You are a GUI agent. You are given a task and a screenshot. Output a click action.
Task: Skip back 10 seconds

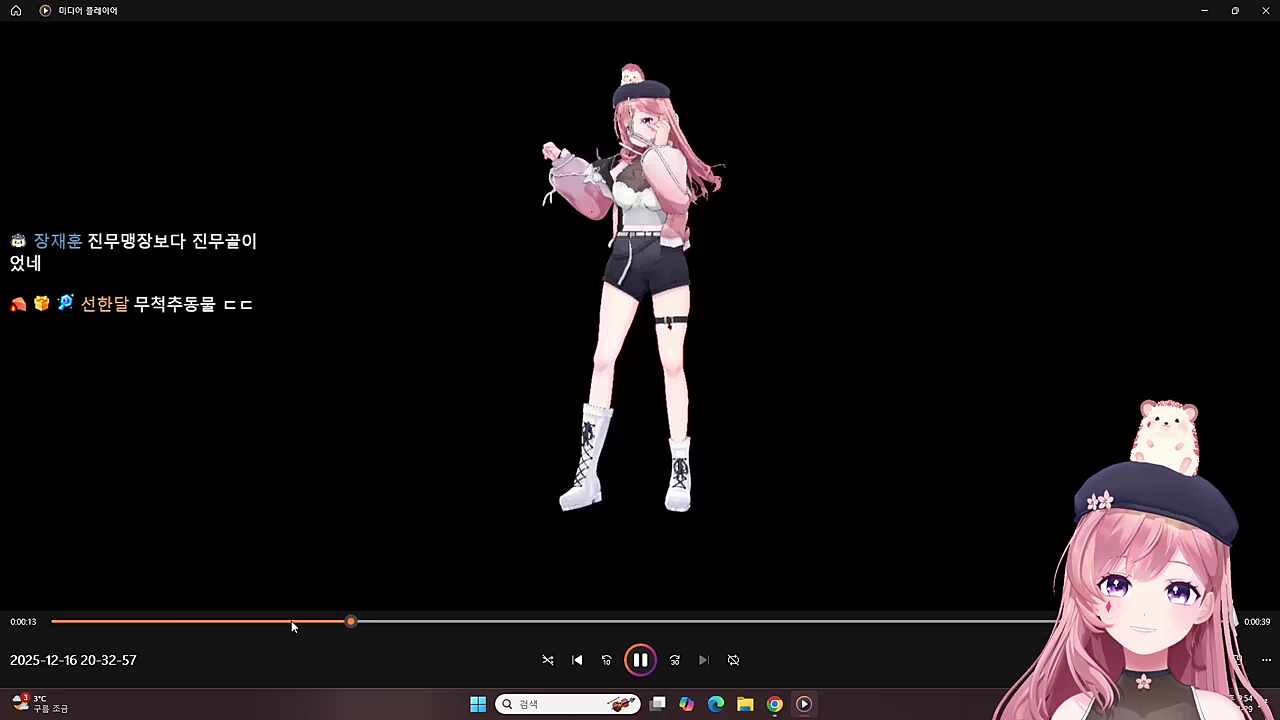pos(606,660)
